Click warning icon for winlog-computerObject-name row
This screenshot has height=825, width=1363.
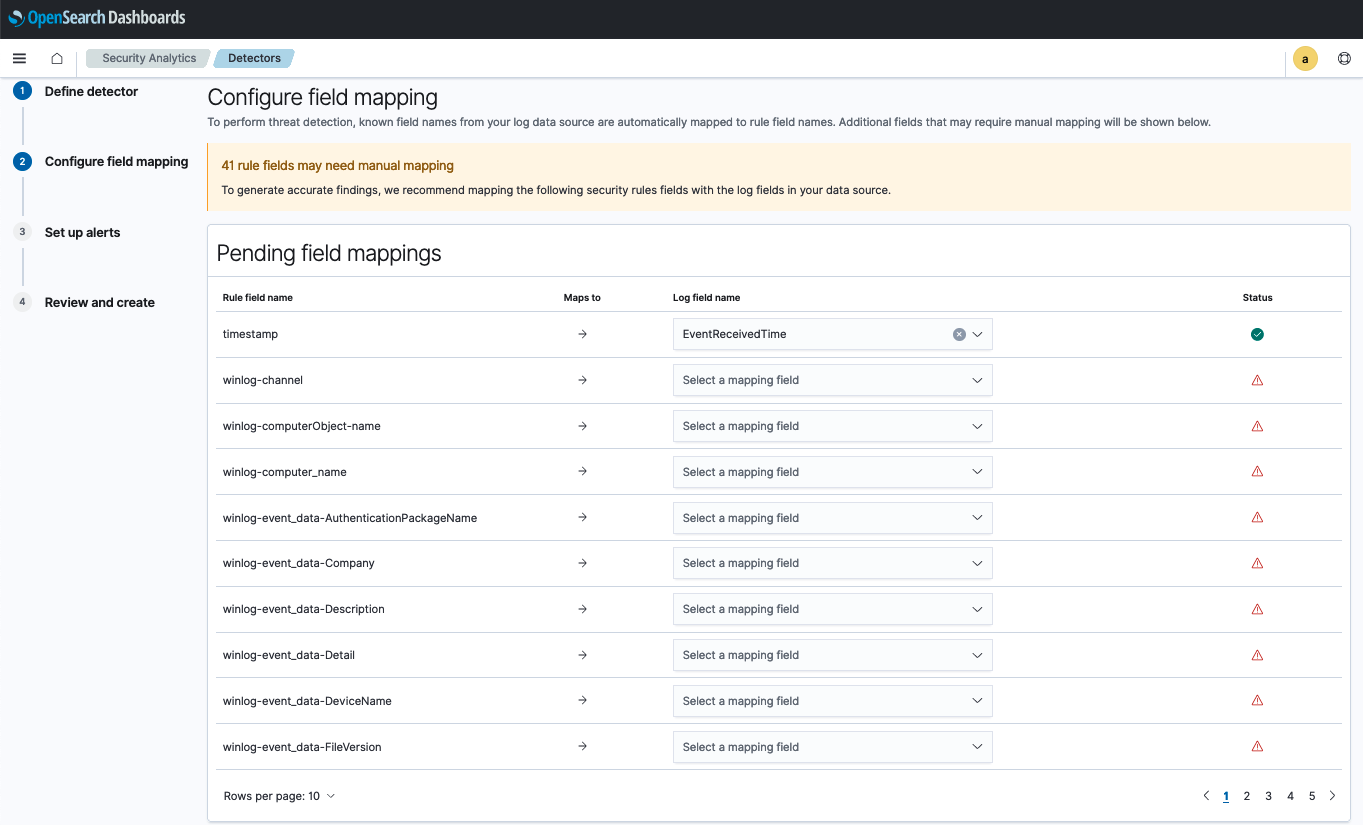click(1257, 426)
